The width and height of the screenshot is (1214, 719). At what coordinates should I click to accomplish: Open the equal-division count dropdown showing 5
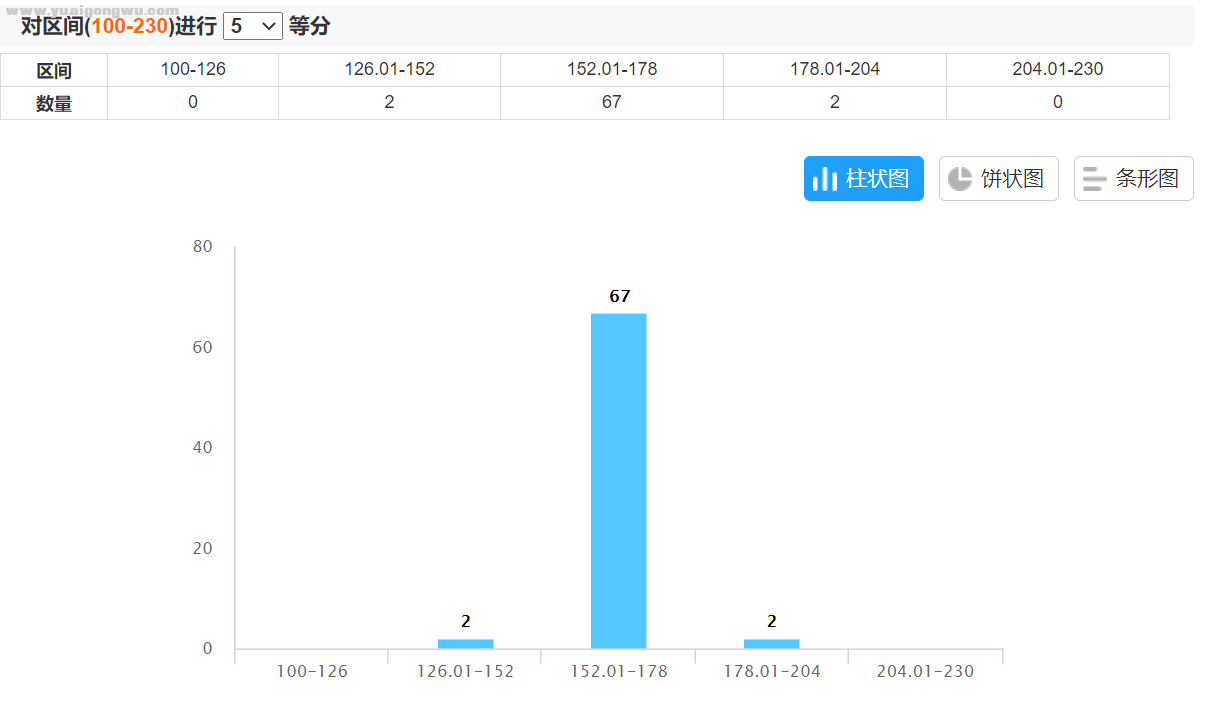point(252,26)
